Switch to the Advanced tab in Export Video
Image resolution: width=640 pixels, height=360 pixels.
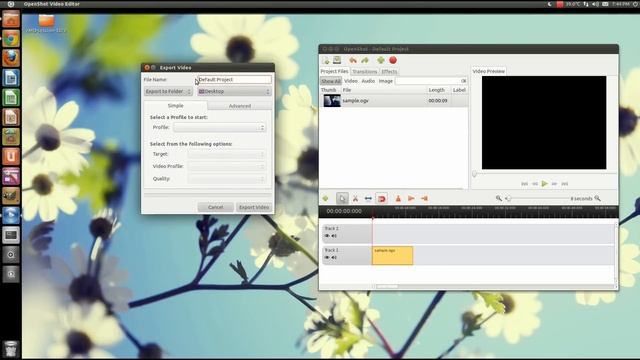pyautogui.click(x=240, y=106)
